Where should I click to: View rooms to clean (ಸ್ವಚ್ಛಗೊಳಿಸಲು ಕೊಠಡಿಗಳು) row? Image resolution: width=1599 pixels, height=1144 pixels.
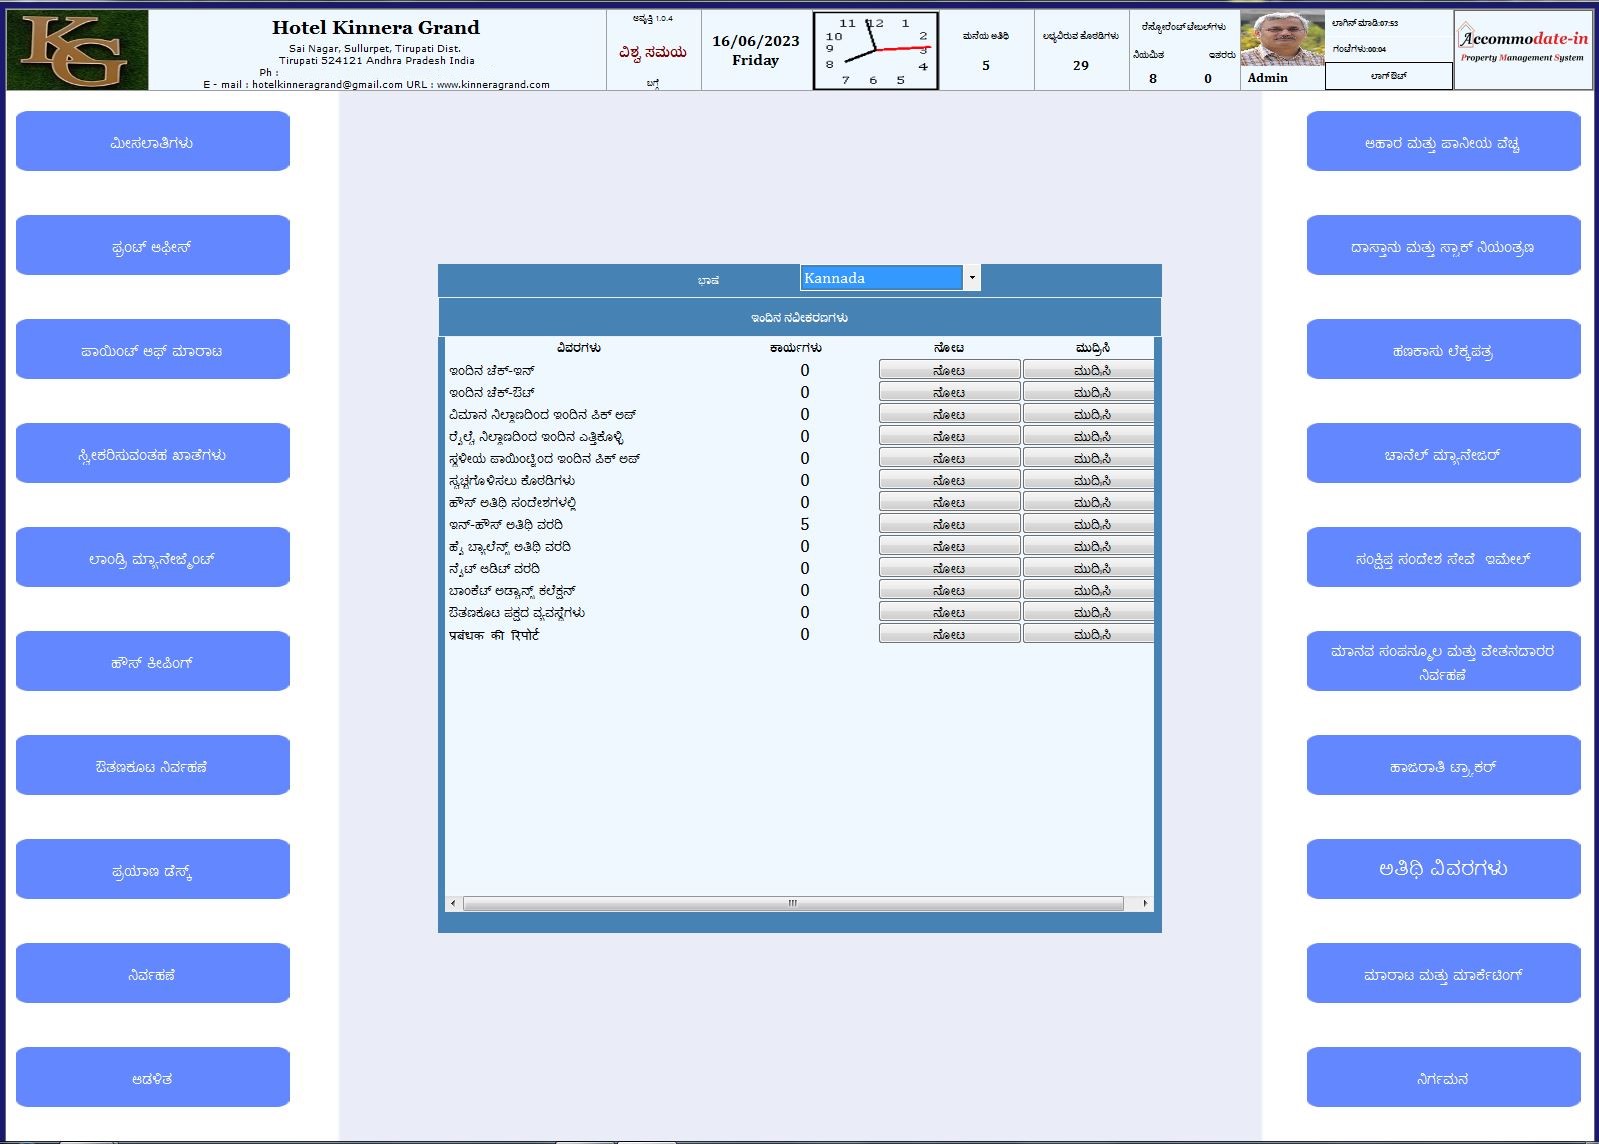tap(949, 480)
